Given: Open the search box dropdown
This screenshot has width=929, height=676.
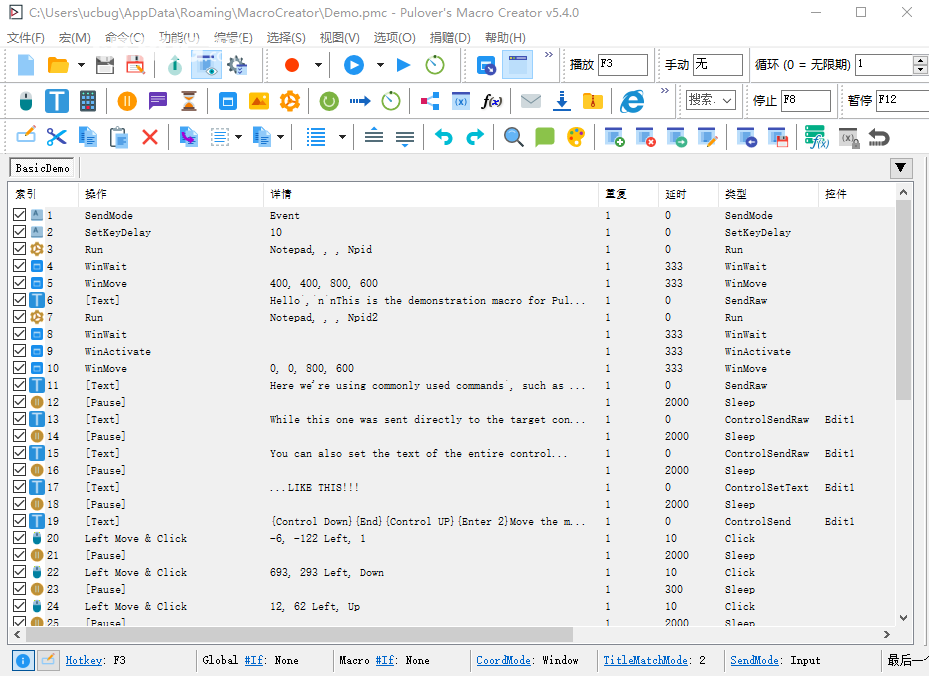Looking at the screenshot, I should click(x=728, y=100).
